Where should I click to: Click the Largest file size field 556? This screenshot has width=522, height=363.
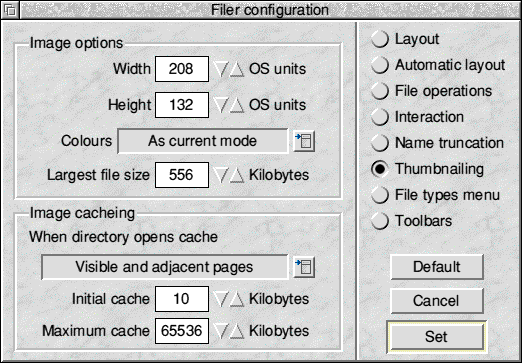[182, 175]
